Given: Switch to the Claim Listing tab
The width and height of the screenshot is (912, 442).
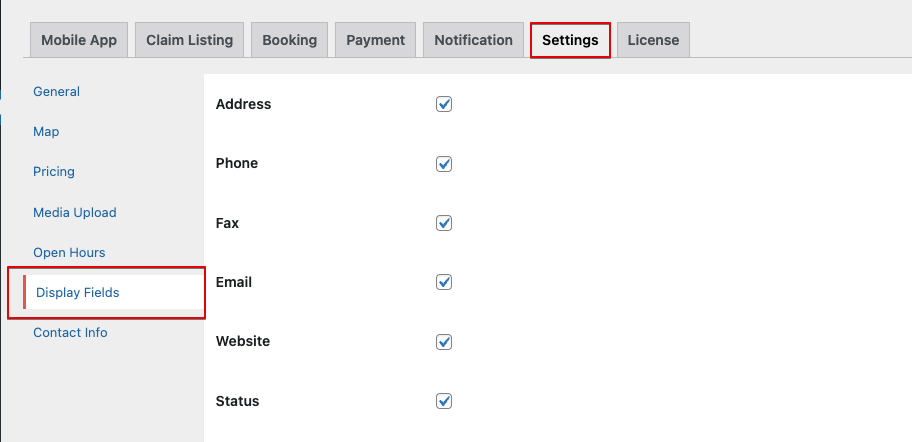Looking at the screenshot, I should [x=190, y=40].
